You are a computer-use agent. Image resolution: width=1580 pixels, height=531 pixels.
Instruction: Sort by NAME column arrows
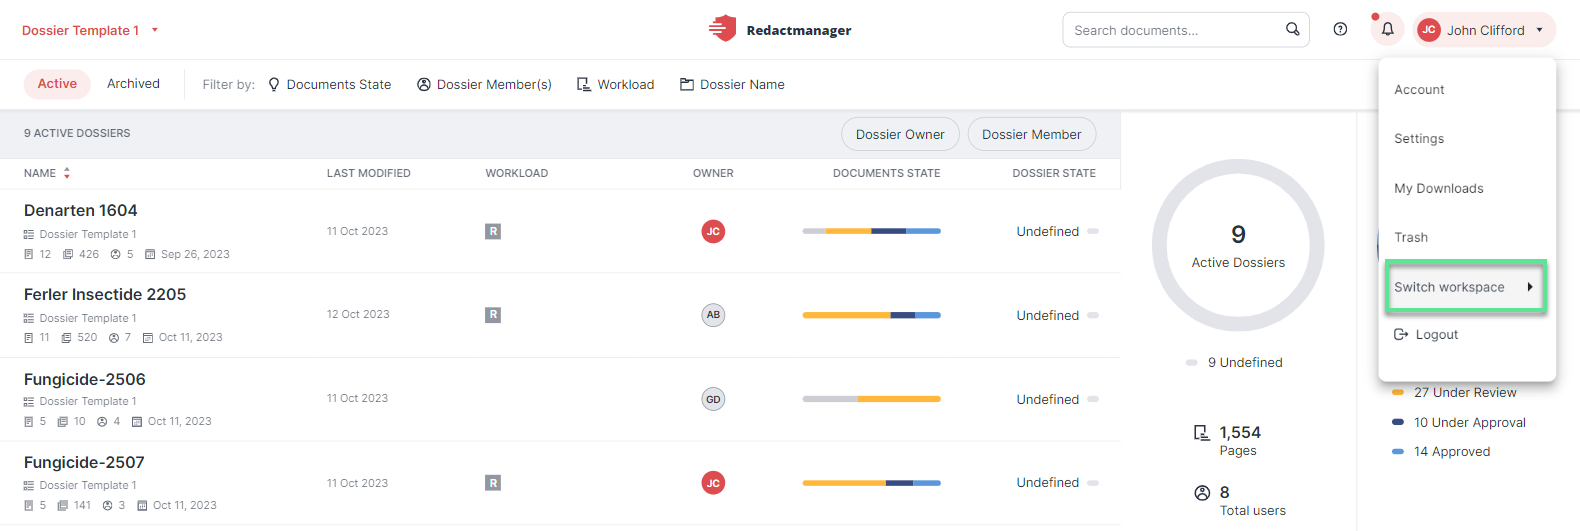click(x=67, y=173)
